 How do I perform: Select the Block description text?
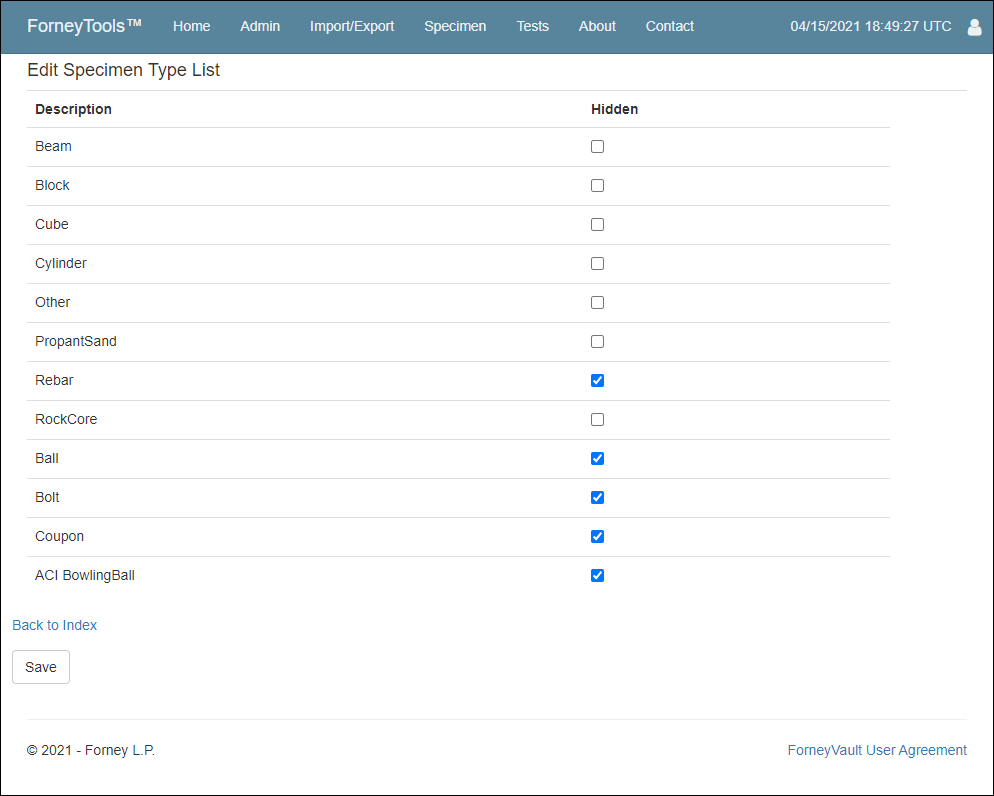[52, 185]
